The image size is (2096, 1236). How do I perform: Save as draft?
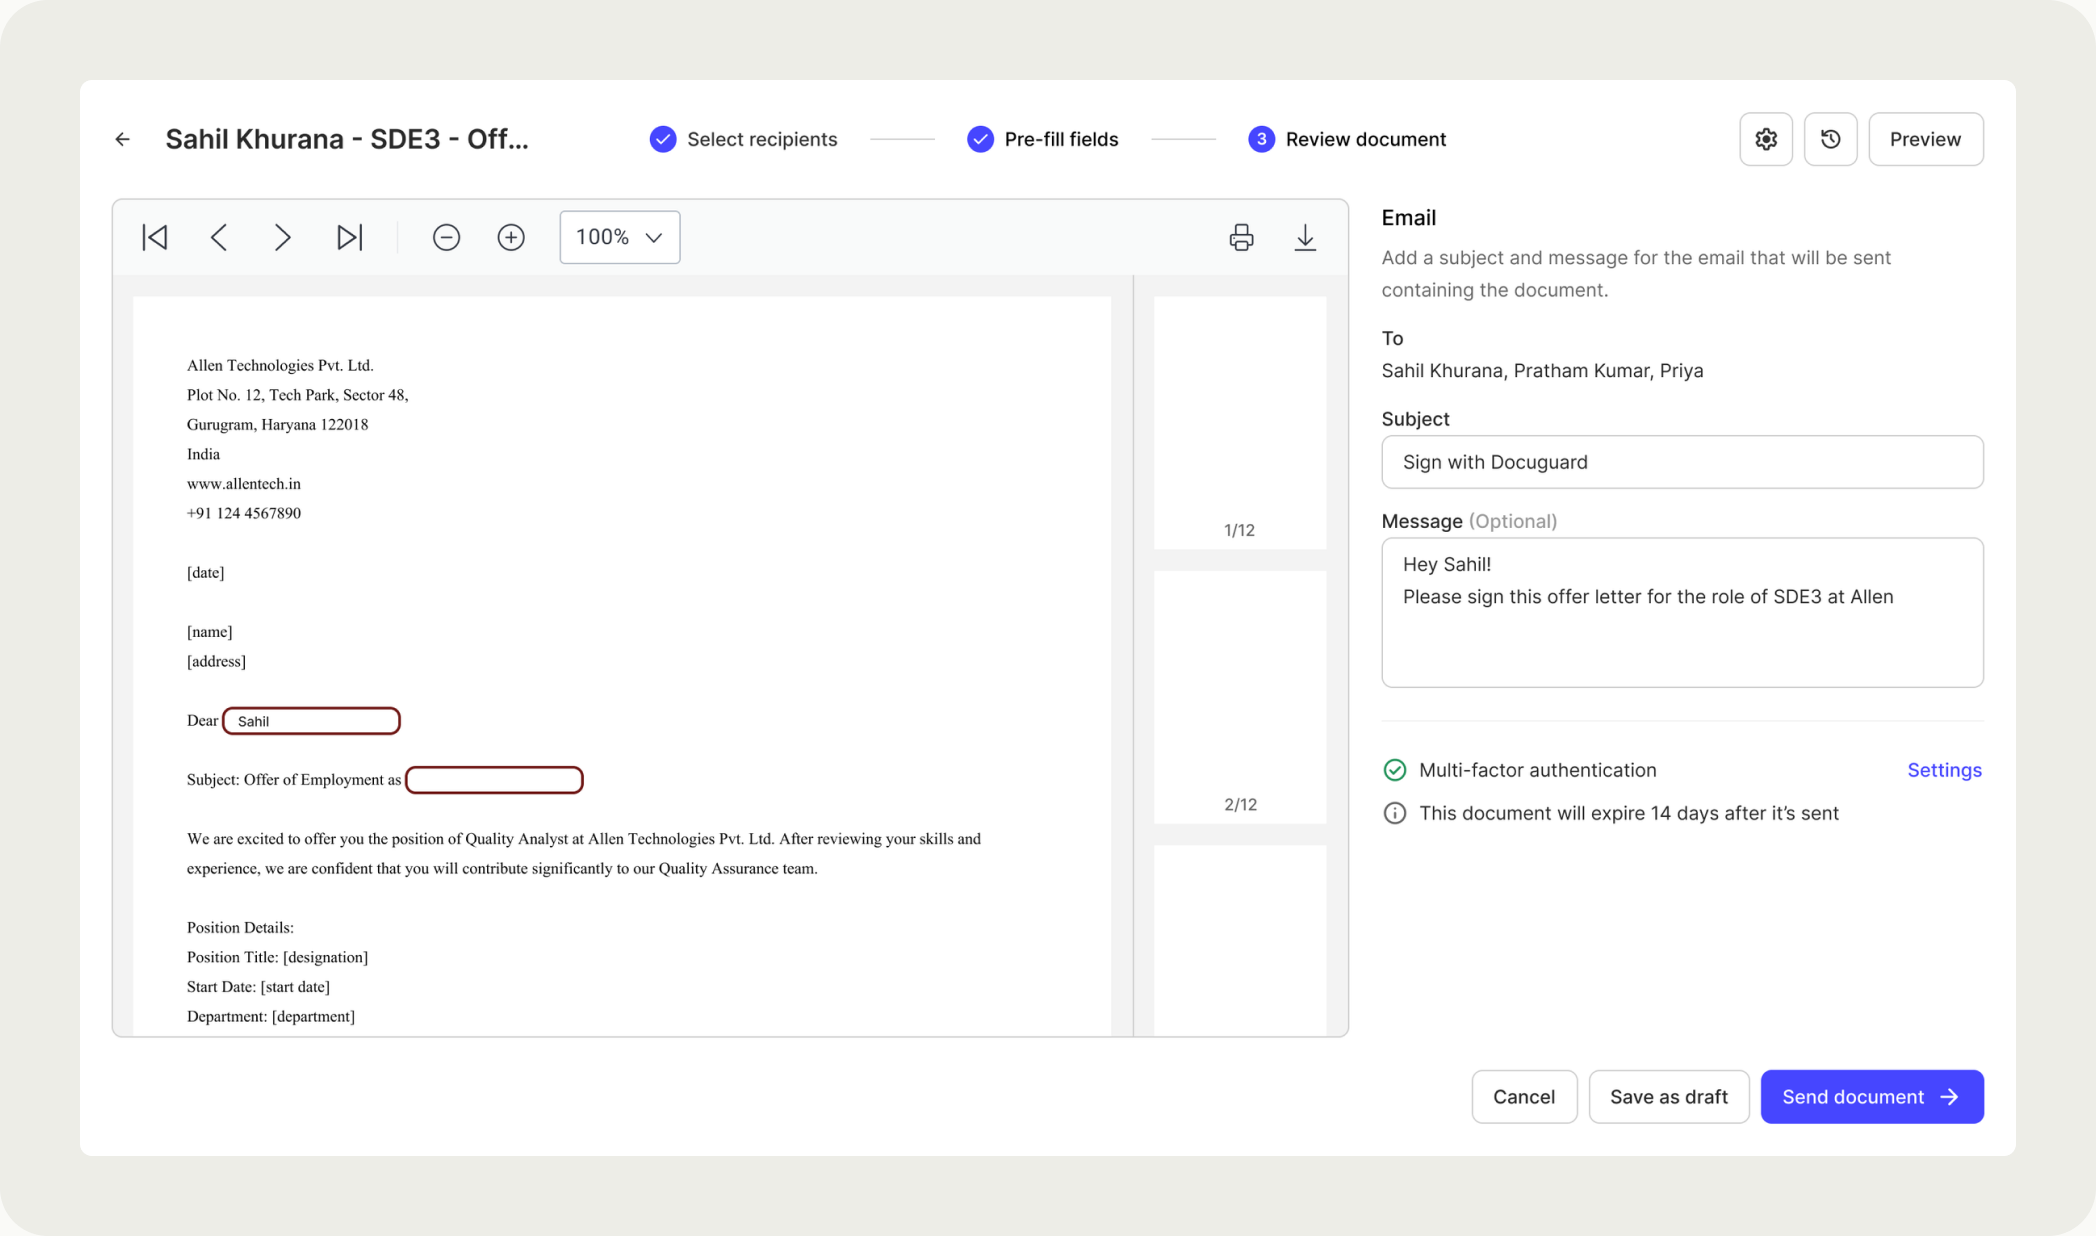coord(1669,1097)
